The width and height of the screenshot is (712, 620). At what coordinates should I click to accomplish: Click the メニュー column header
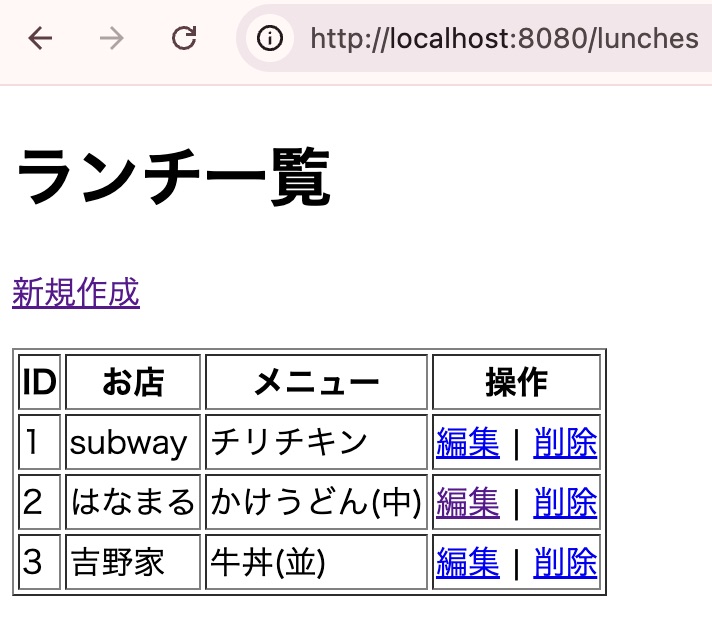click(316, 382)
